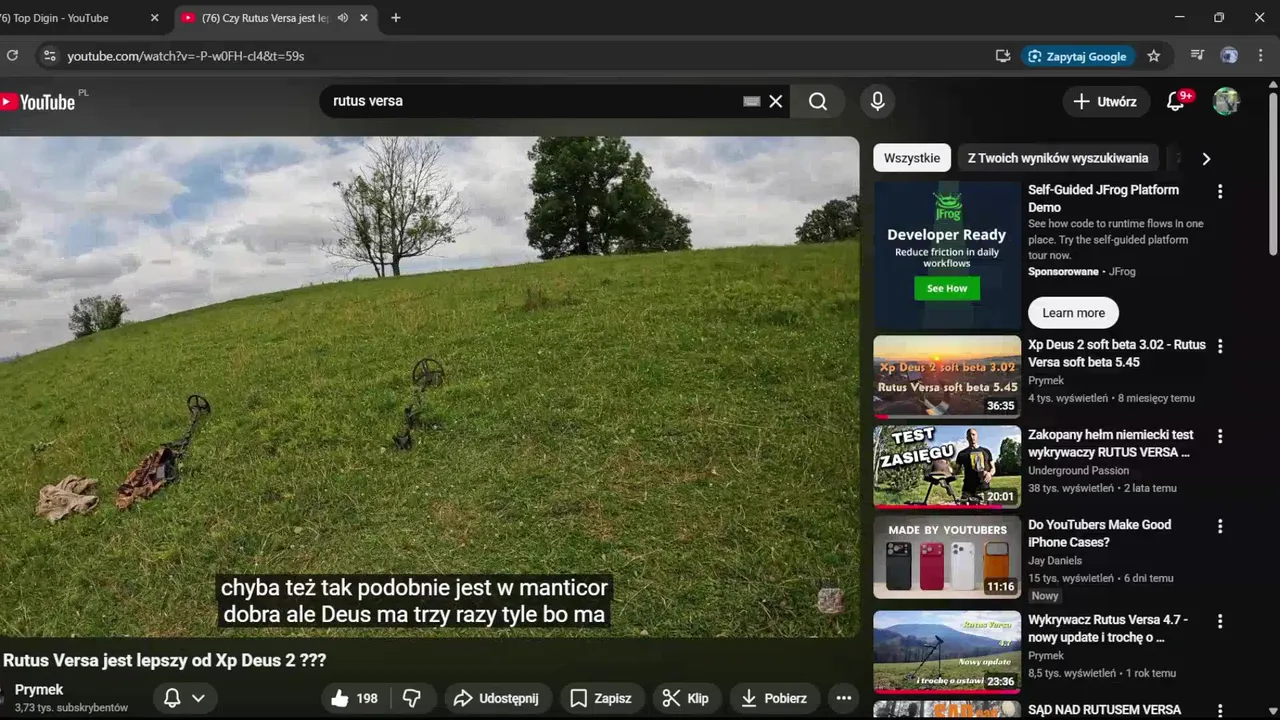Open options for Wykrywacz Rutus Versa 4.7 video

(1220, 621)
